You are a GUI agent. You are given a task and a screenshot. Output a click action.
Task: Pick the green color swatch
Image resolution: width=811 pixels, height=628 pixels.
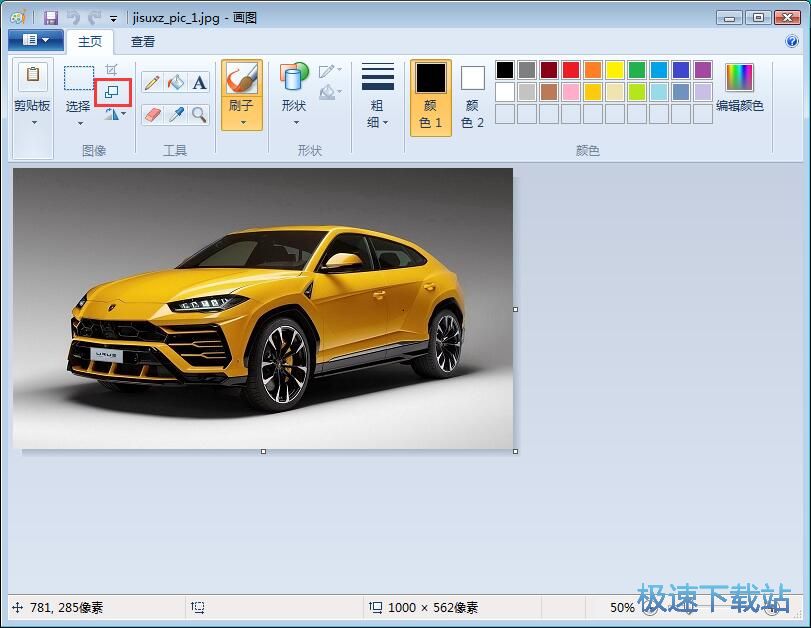tap(637, 70)
